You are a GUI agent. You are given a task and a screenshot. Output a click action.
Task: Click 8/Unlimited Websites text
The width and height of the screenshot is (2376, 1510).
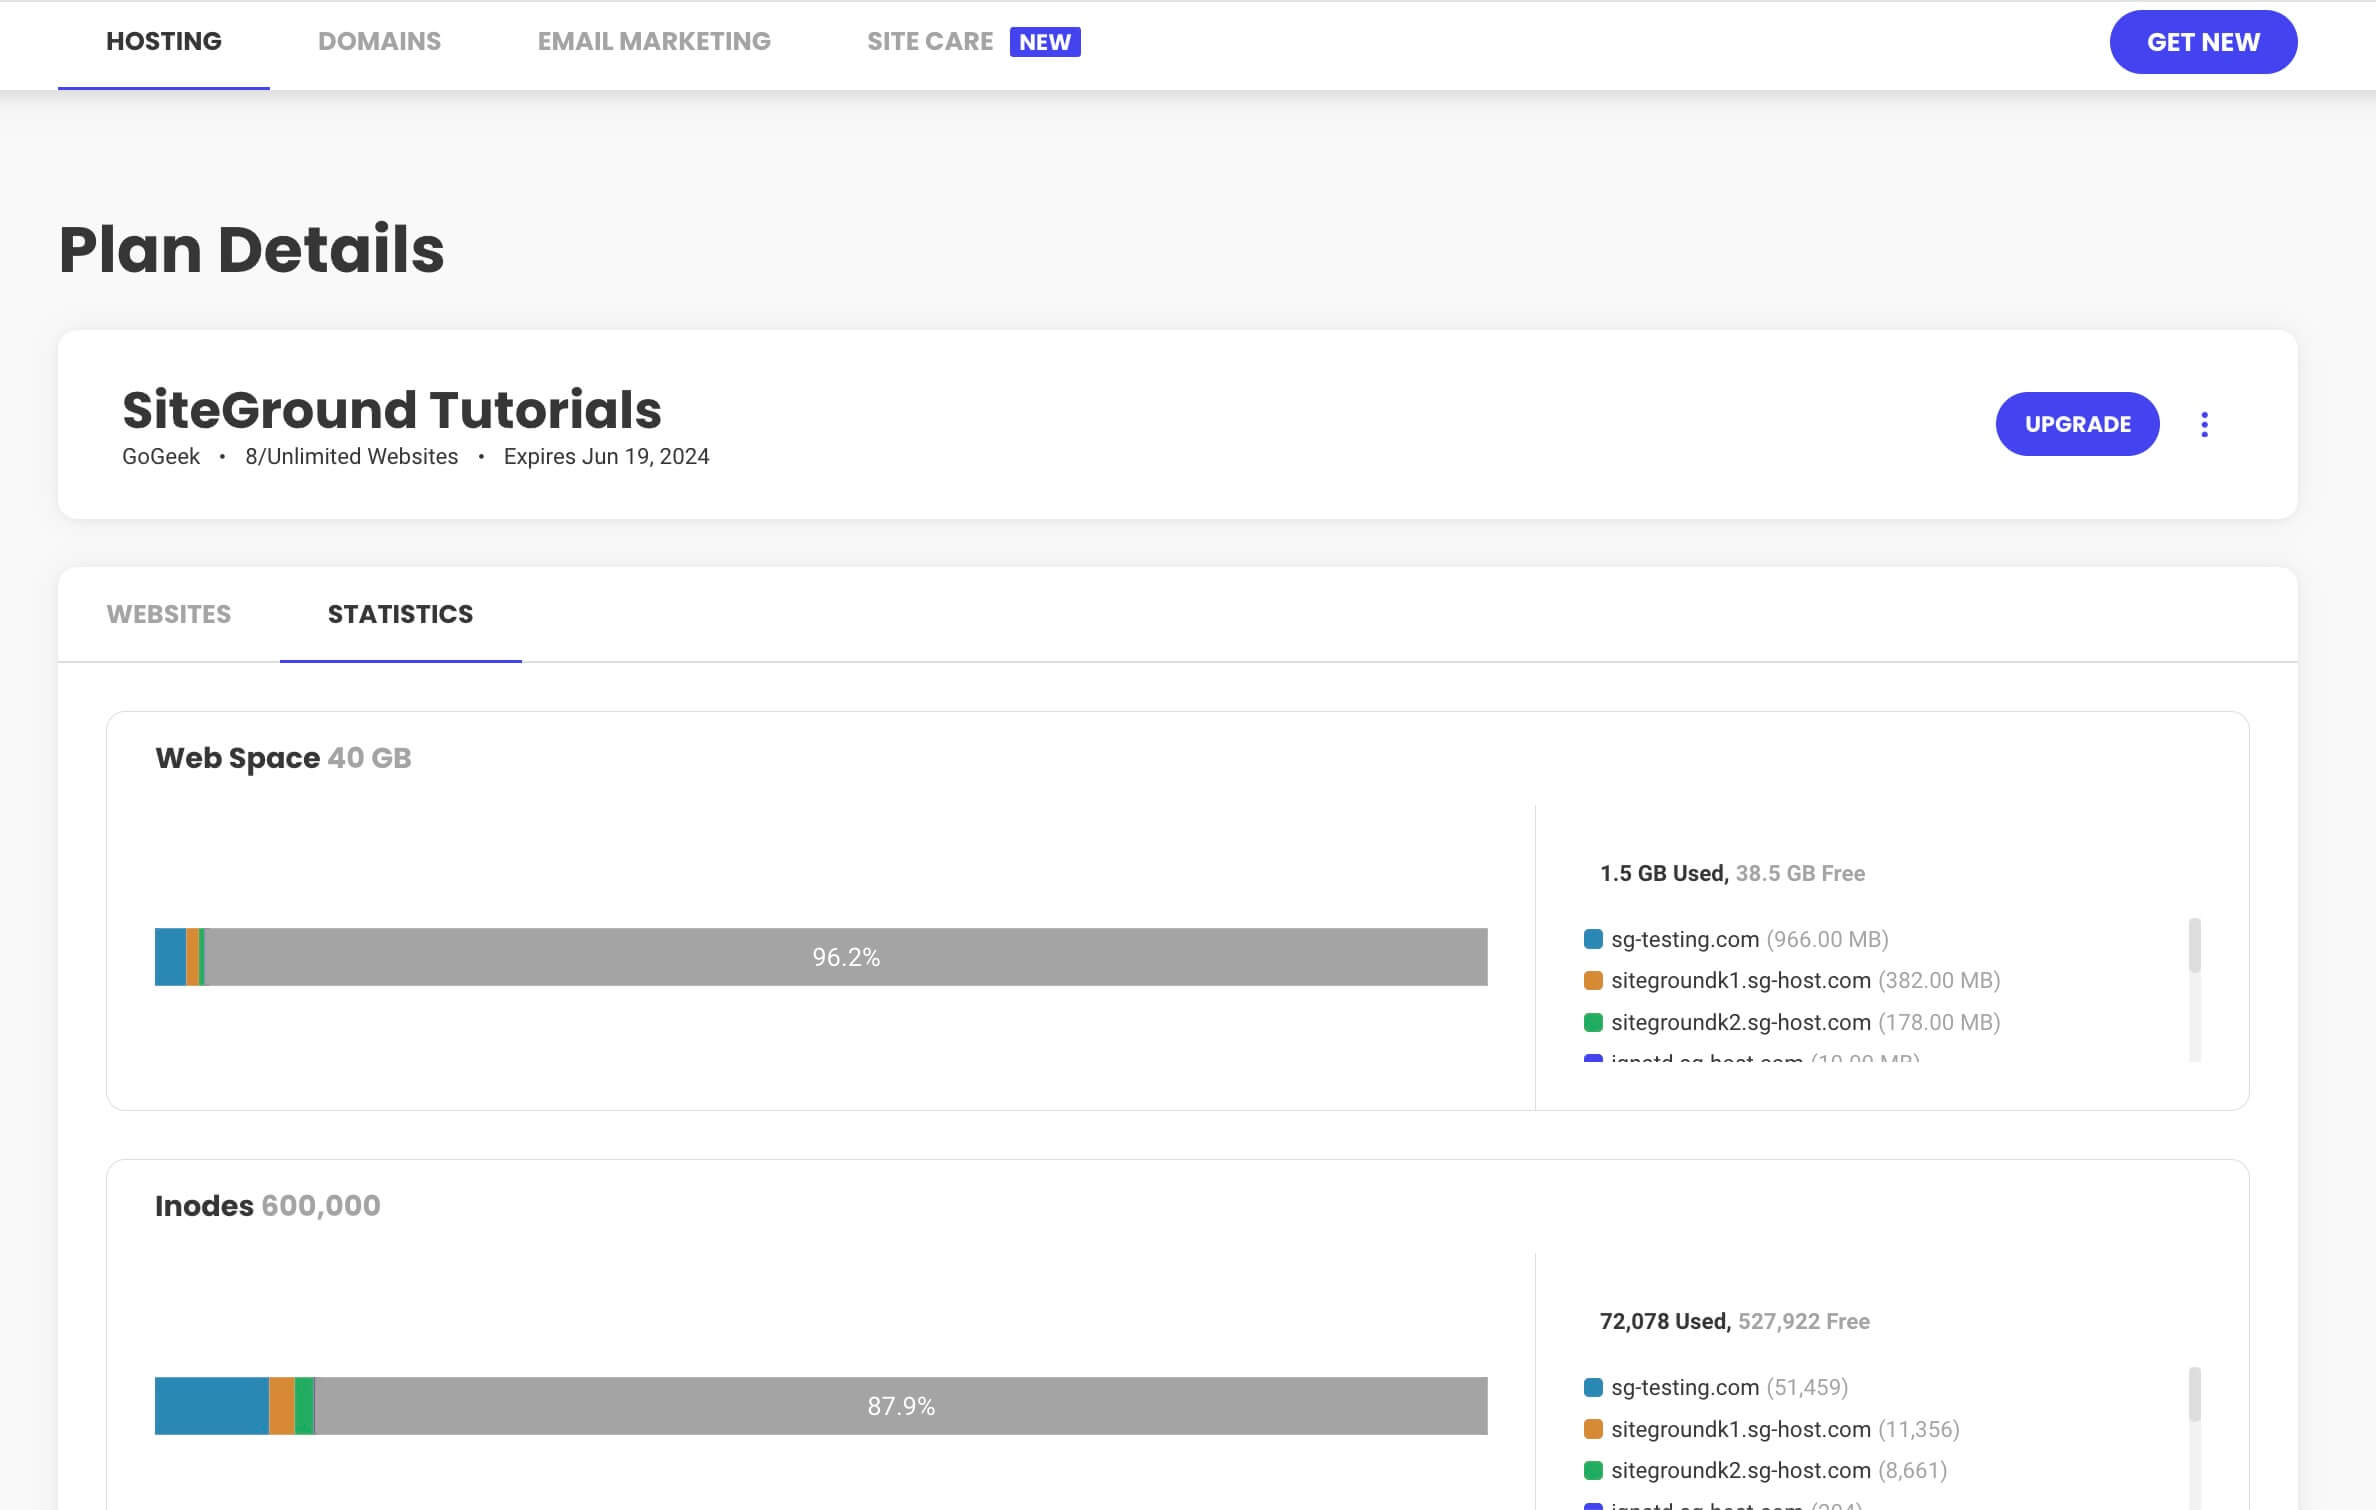click(x=352, y=456)
